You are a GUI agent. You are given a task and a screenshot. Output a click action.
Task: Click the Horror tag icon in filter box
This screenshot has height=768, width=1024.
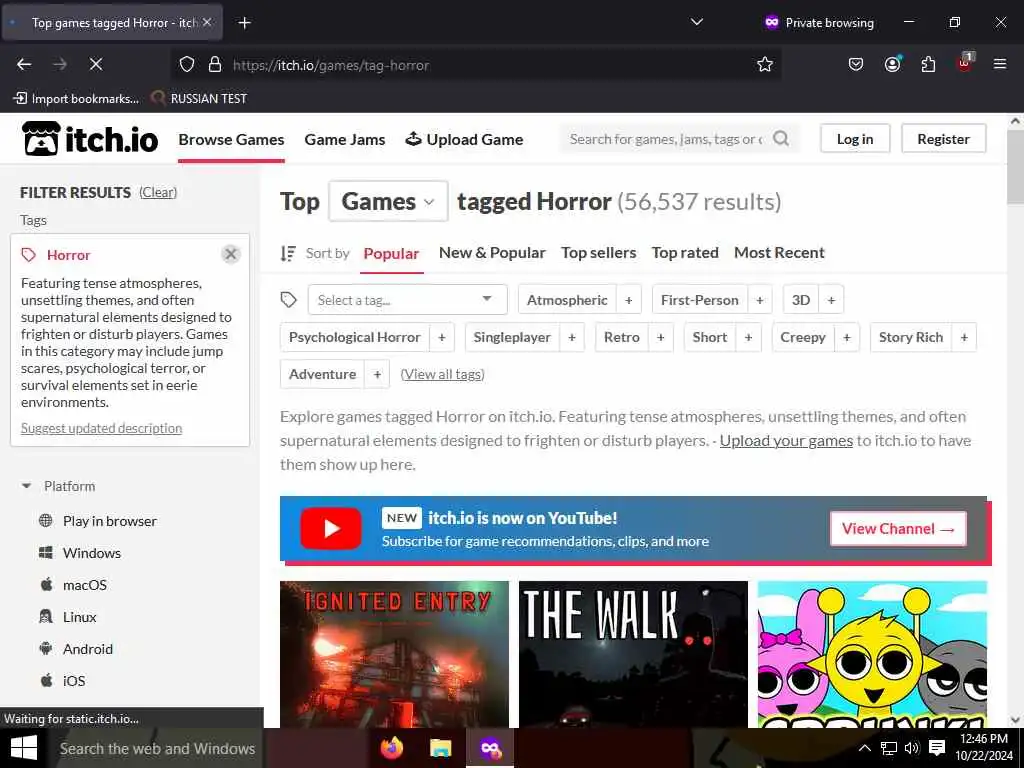[29, 255]
